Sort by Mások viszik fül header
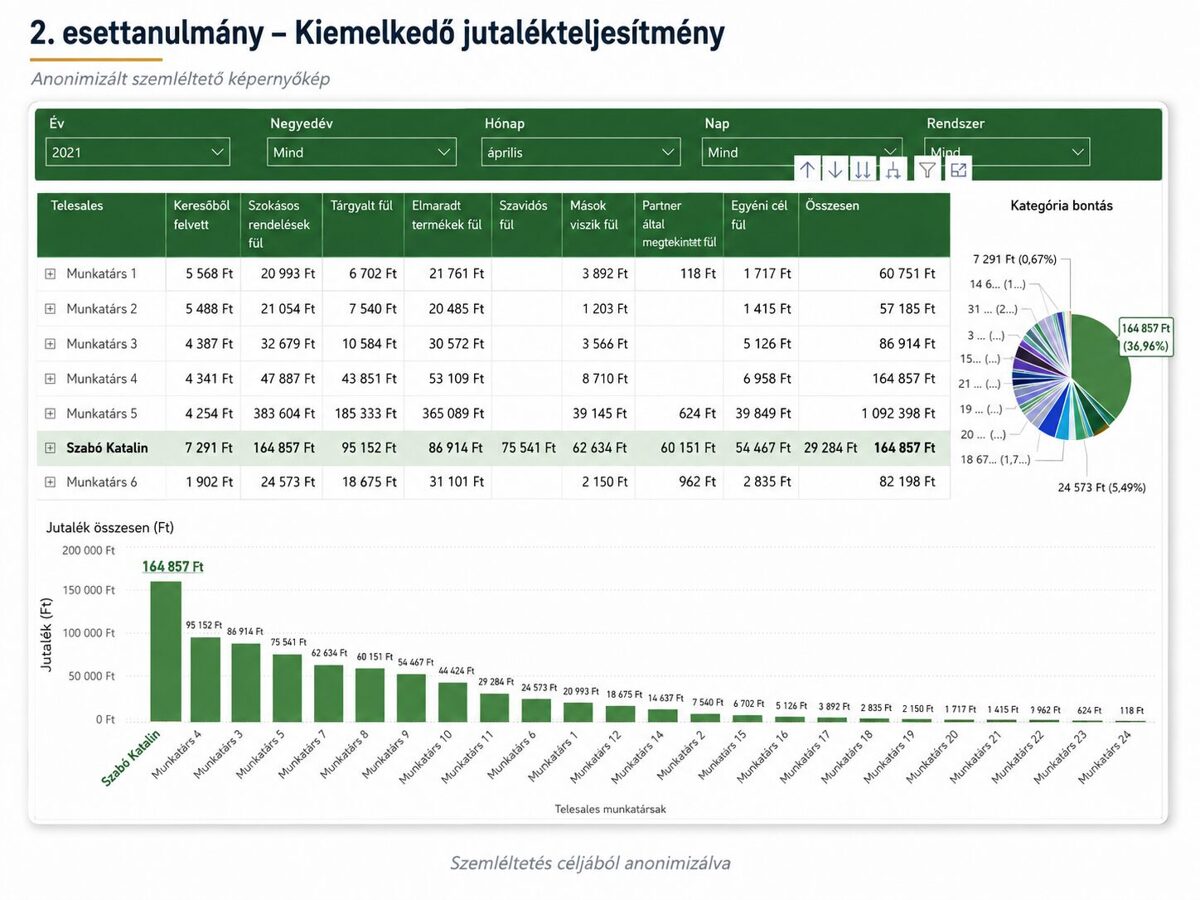 pyautogui.click(x=598, y=224)
